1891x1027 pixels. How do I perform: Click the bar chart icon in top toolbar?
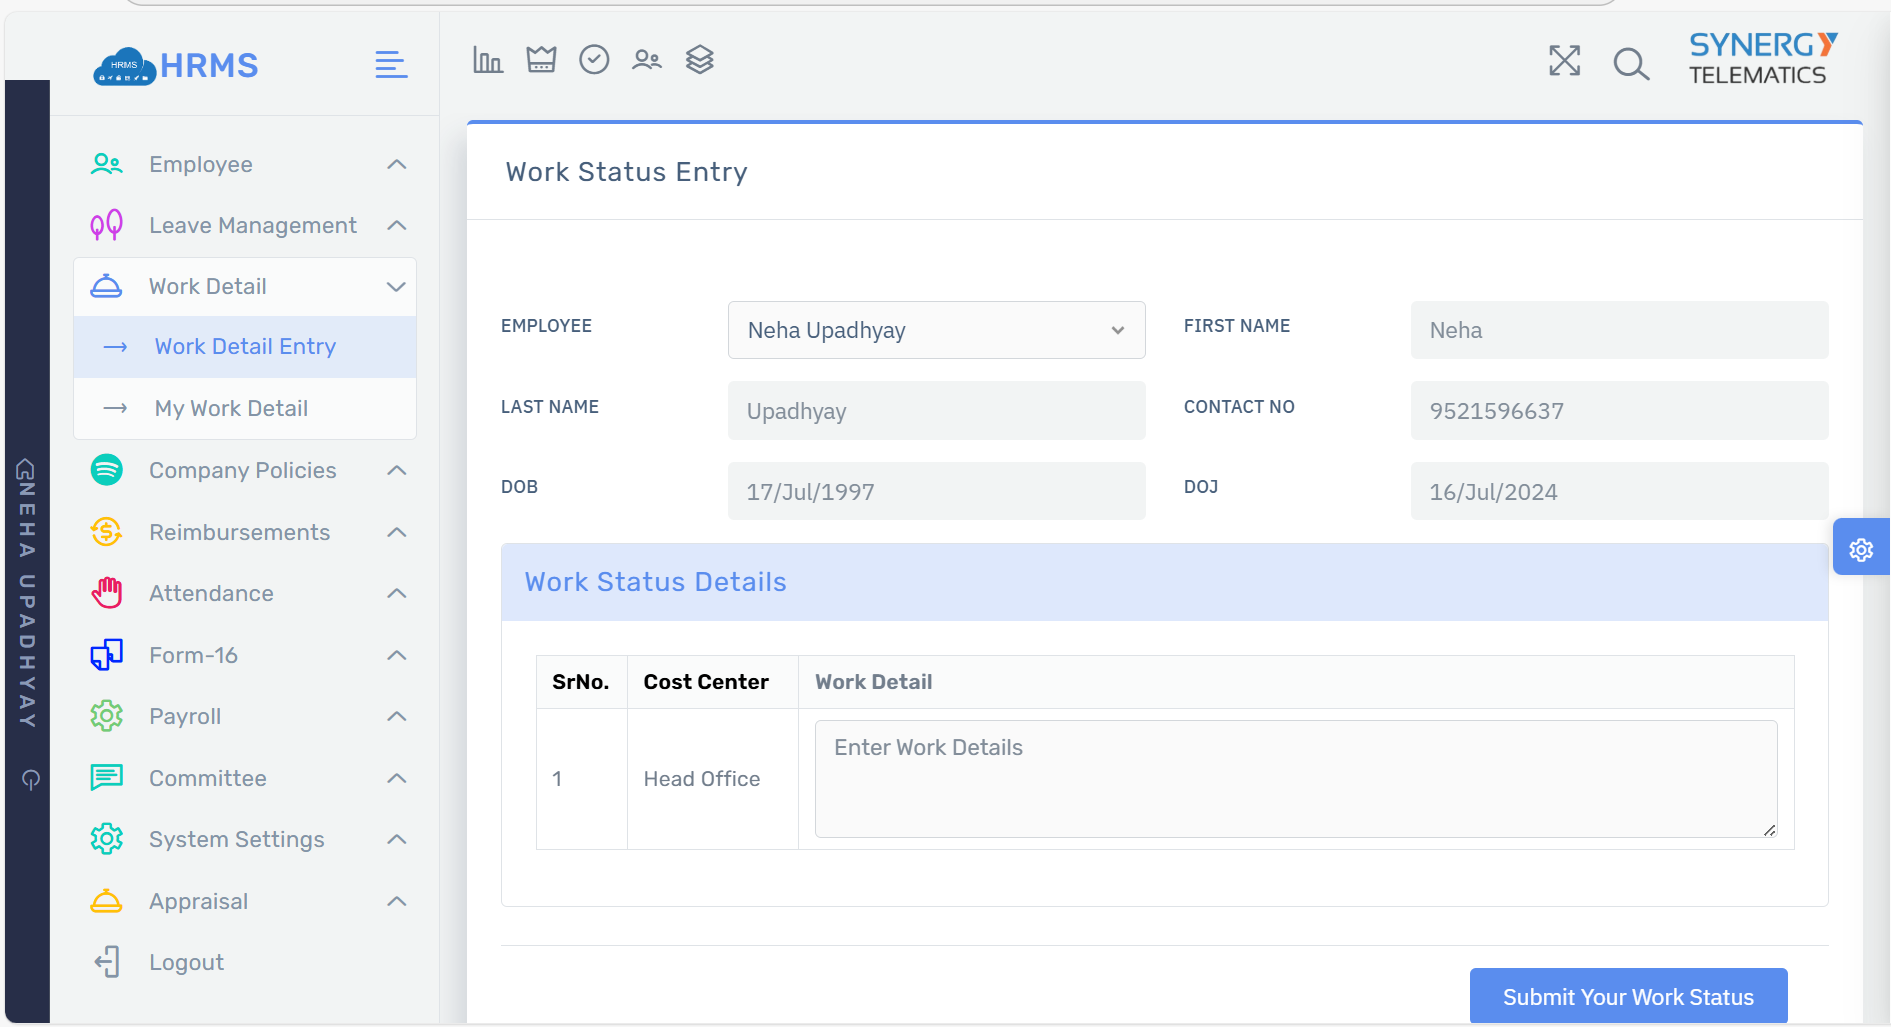click(x=487, y=61)
